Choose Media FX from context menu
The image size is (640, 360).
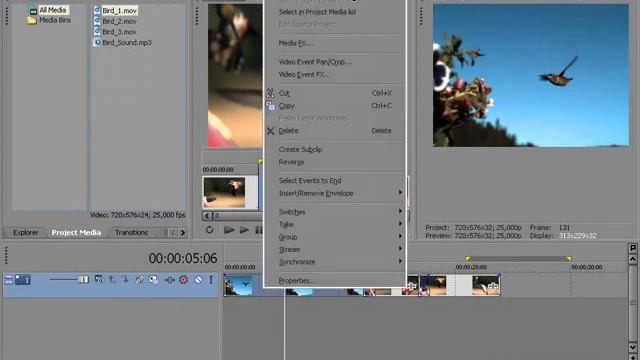[x=335, y=43]
